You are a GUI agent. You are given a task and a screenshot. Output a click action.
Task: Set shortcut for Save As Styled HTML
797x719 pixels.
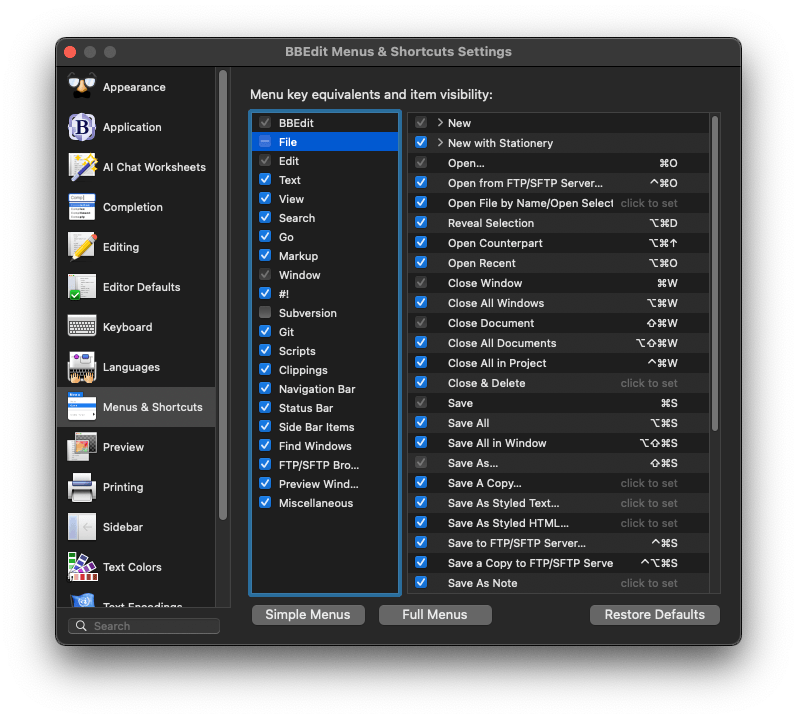pos(649,523)
